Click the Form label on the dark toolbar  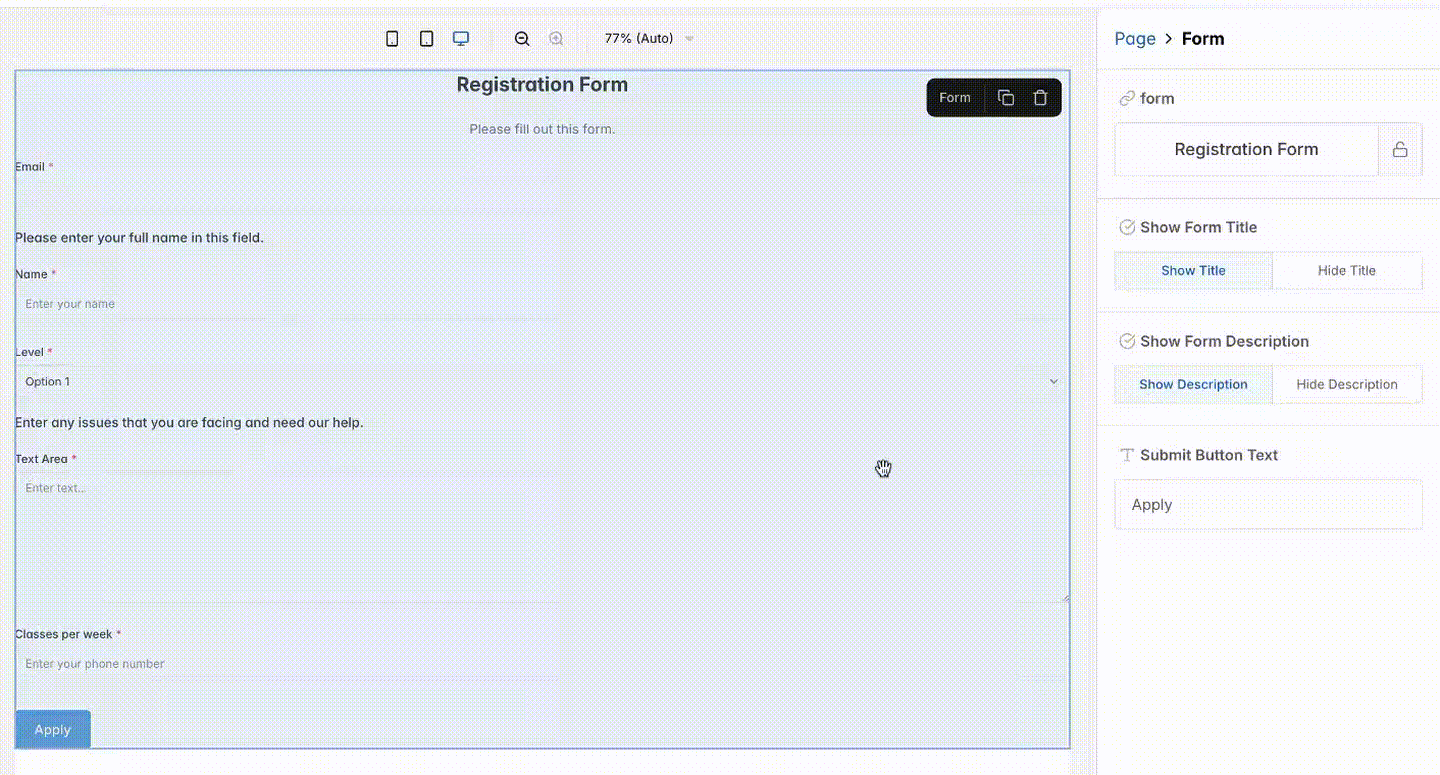954,97
